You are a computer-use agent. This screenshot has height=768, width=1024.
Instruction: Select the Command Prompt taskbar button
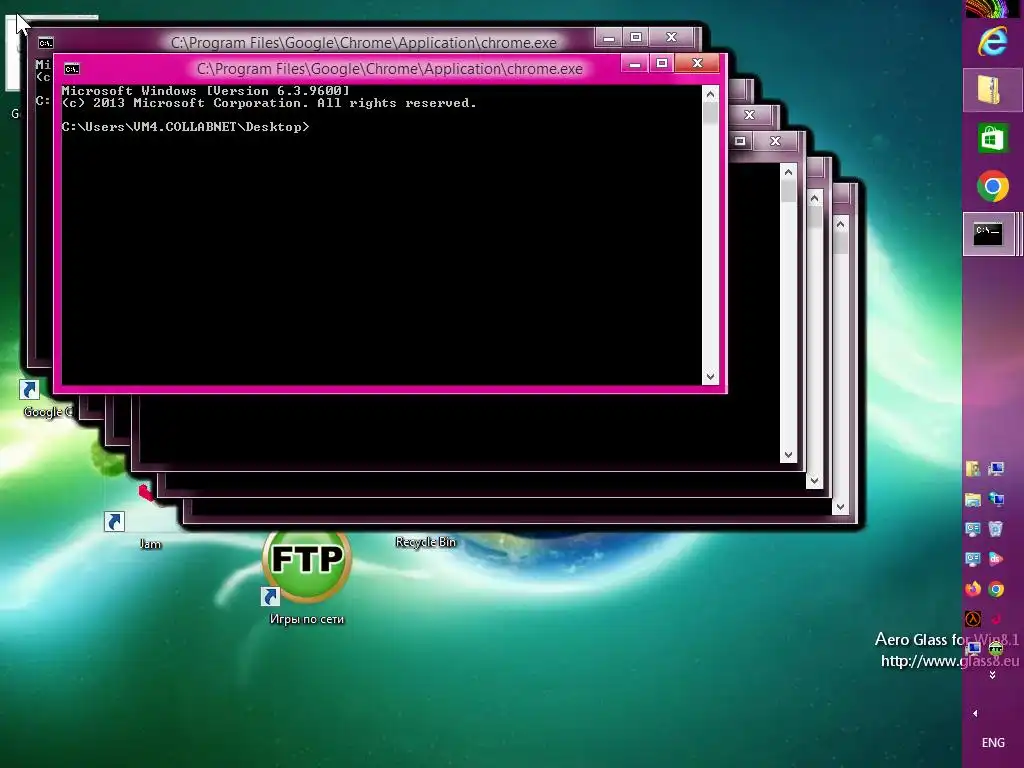pos(988,234)
